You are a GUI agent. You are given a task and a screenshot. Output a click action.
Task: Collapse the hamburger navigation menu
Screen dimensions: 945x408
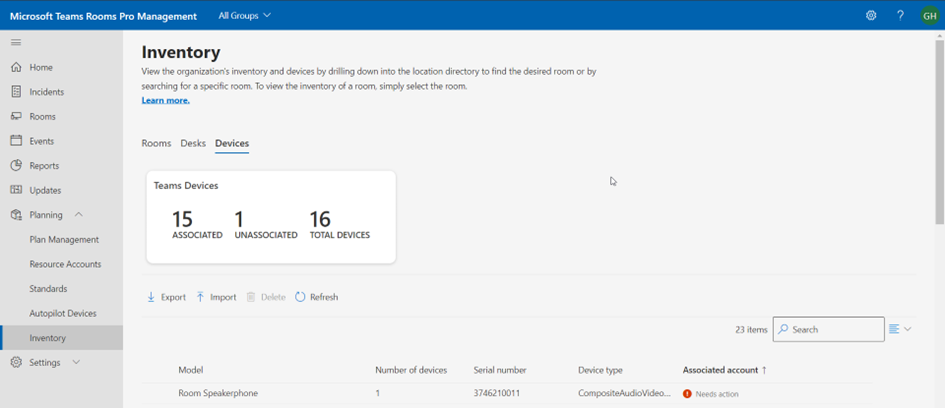(x=16, y=42)
